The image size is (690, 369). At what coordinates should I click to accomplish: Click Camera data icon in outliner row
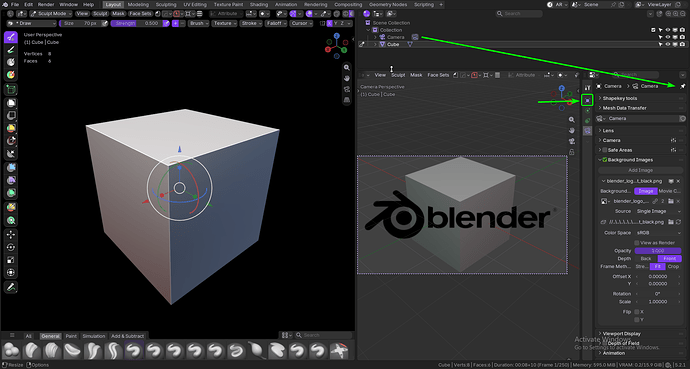pyautogui.click(x=415, y=37)
